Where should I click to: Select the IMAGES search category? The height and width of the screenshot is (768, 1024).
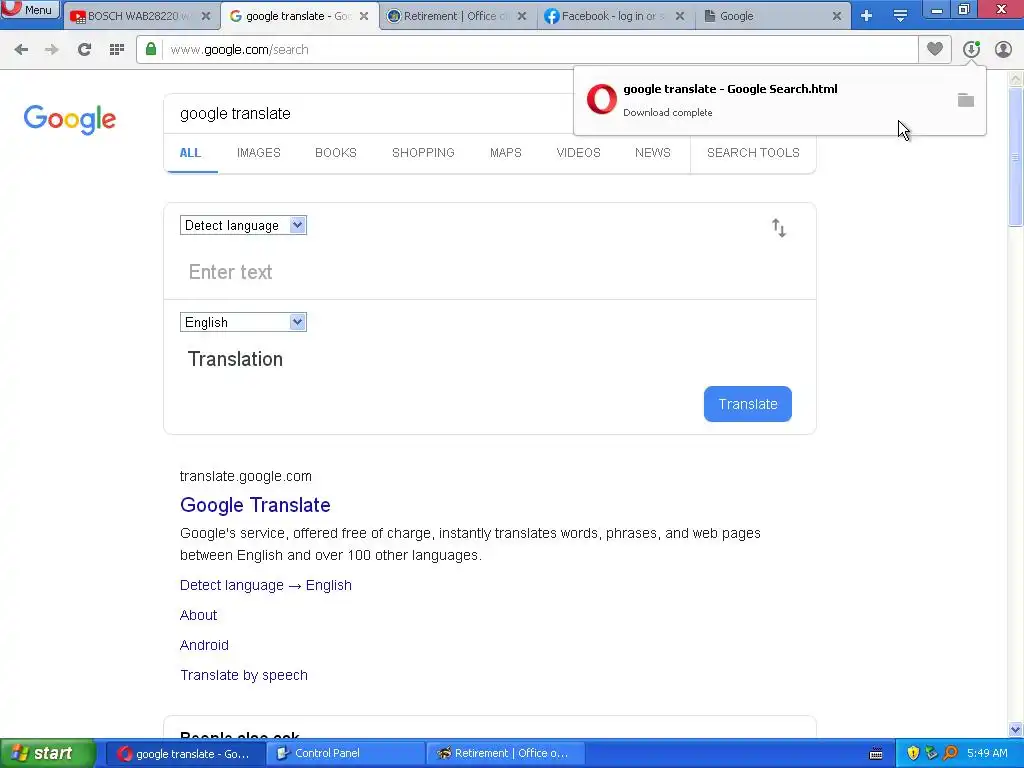[x=259, y=153]
